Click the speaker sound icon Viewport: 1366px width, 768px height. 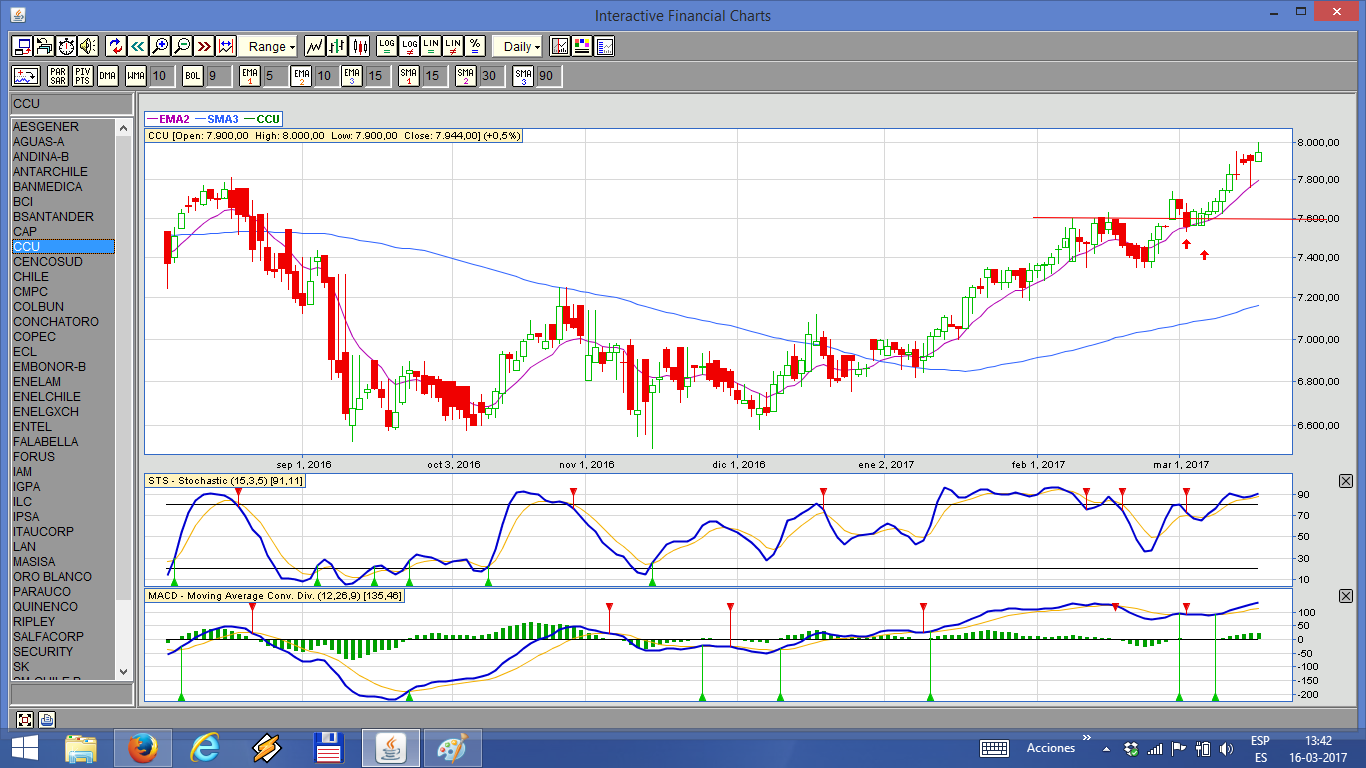click(x=88, y=46)
